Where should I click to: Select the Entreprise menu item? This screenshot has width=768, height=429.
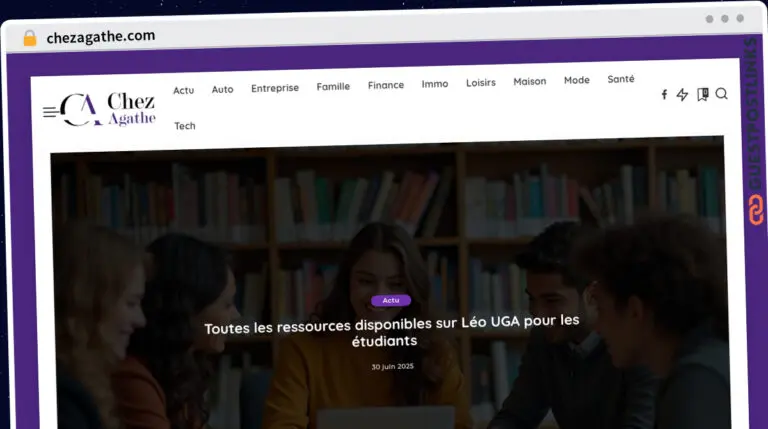coord(275,88)
